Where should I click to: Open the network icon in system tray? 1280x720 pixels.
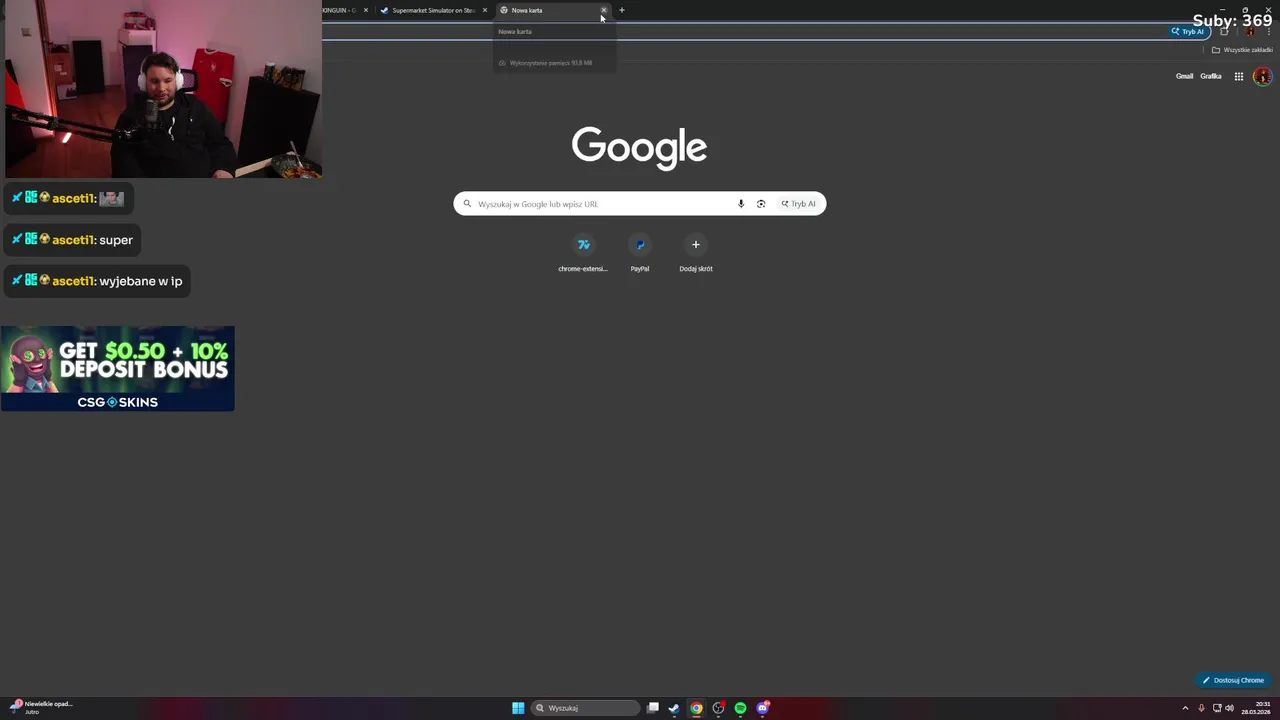coord(1215,708)
